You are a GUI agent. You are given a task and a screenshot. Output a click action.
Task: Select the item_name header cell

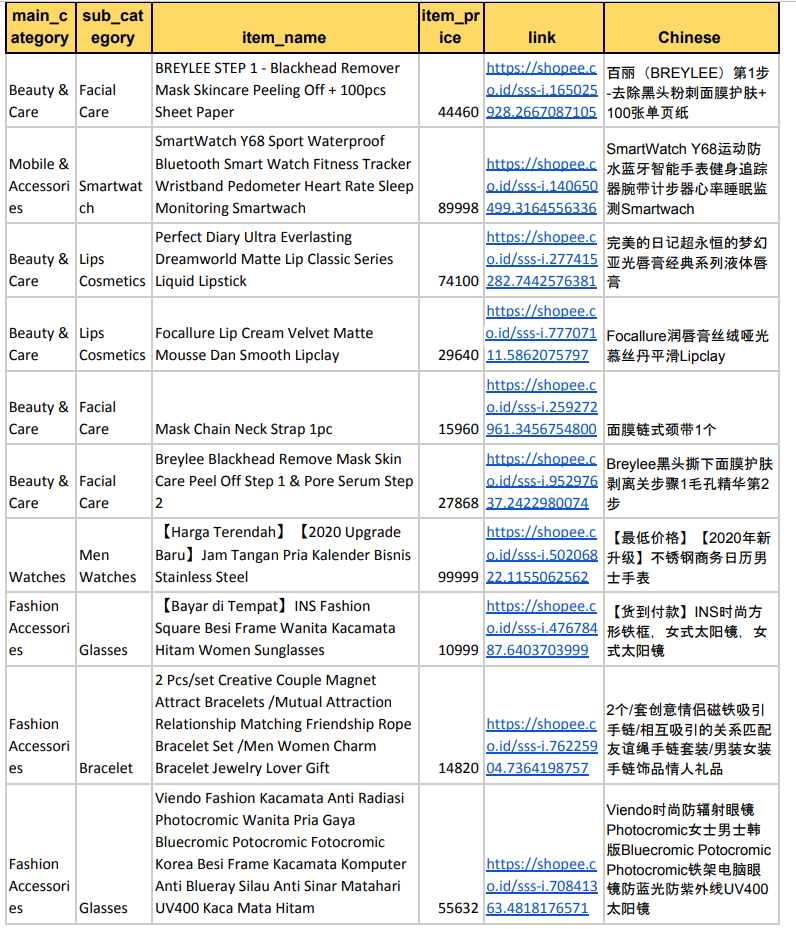coord(285,27)
